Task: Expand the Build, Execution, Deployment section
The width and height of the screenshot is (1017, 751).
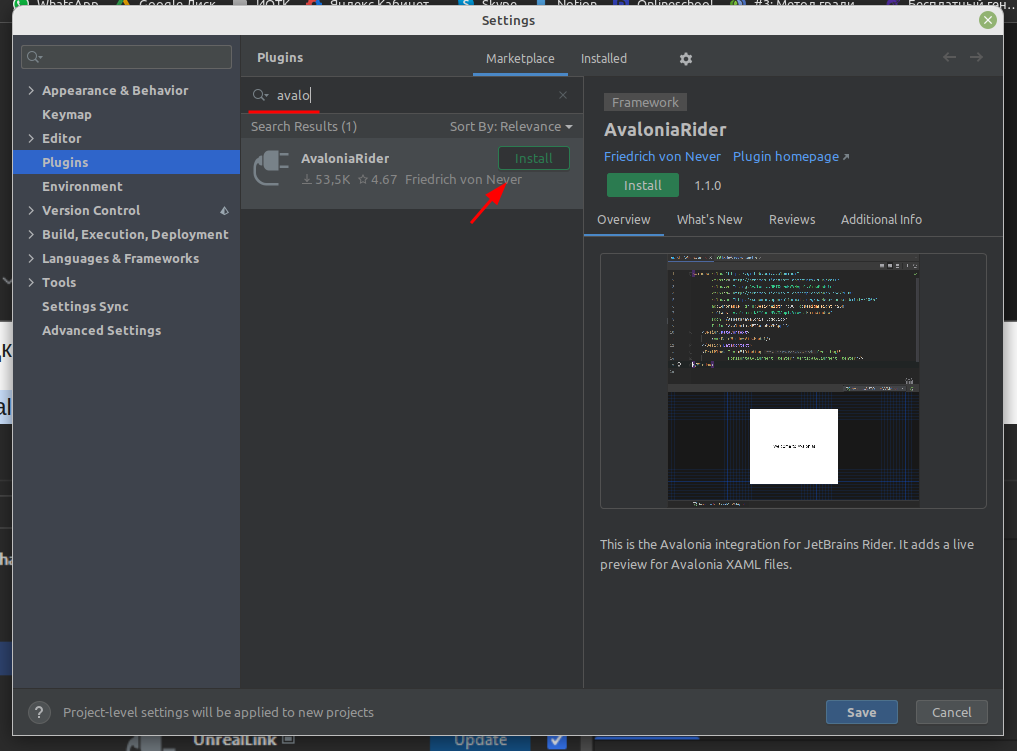Action: 31,235
